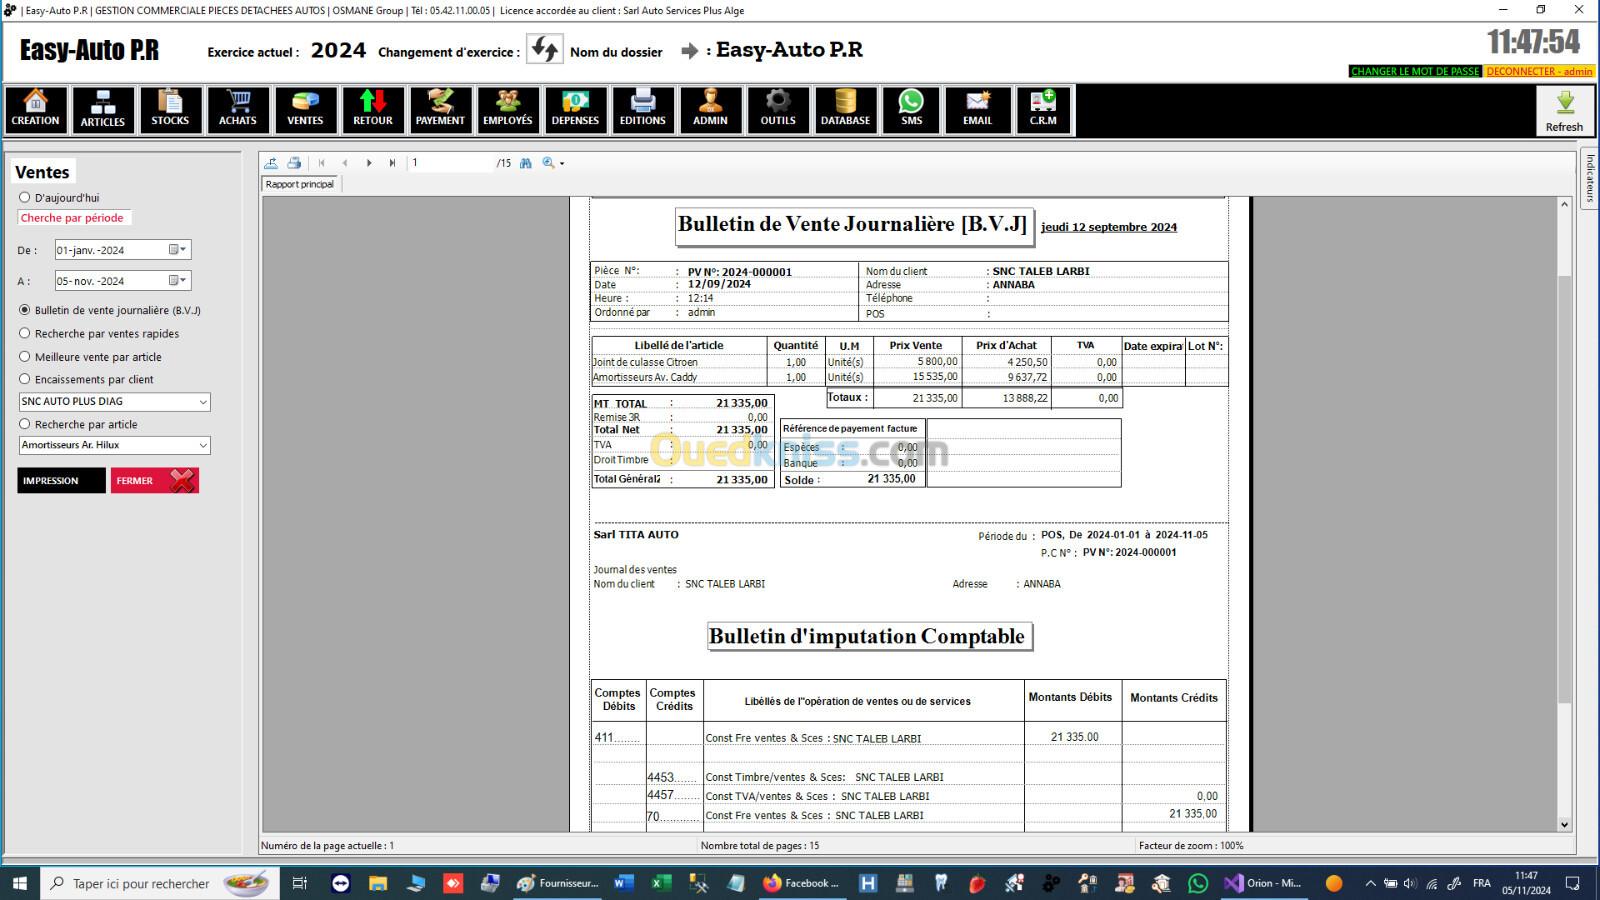Select the D'aujourd'hui radio option
The image size is (1600, 900).
pyautogui.click(x=25, y=198)
